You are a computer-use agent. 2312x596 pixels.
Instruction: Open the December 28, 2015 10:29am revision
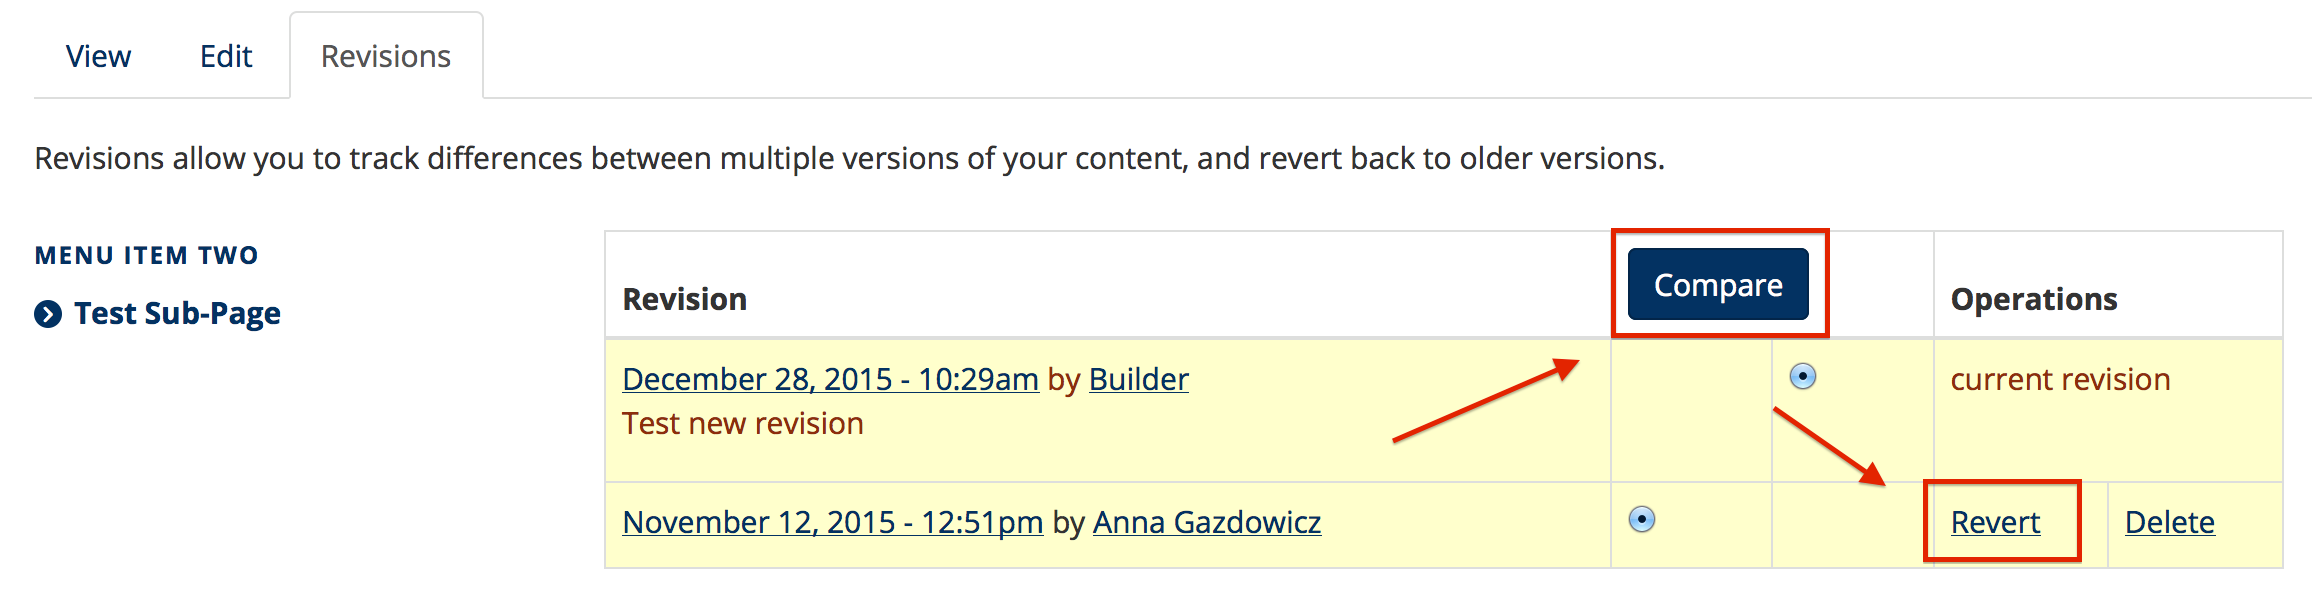[x=830, y=379]
